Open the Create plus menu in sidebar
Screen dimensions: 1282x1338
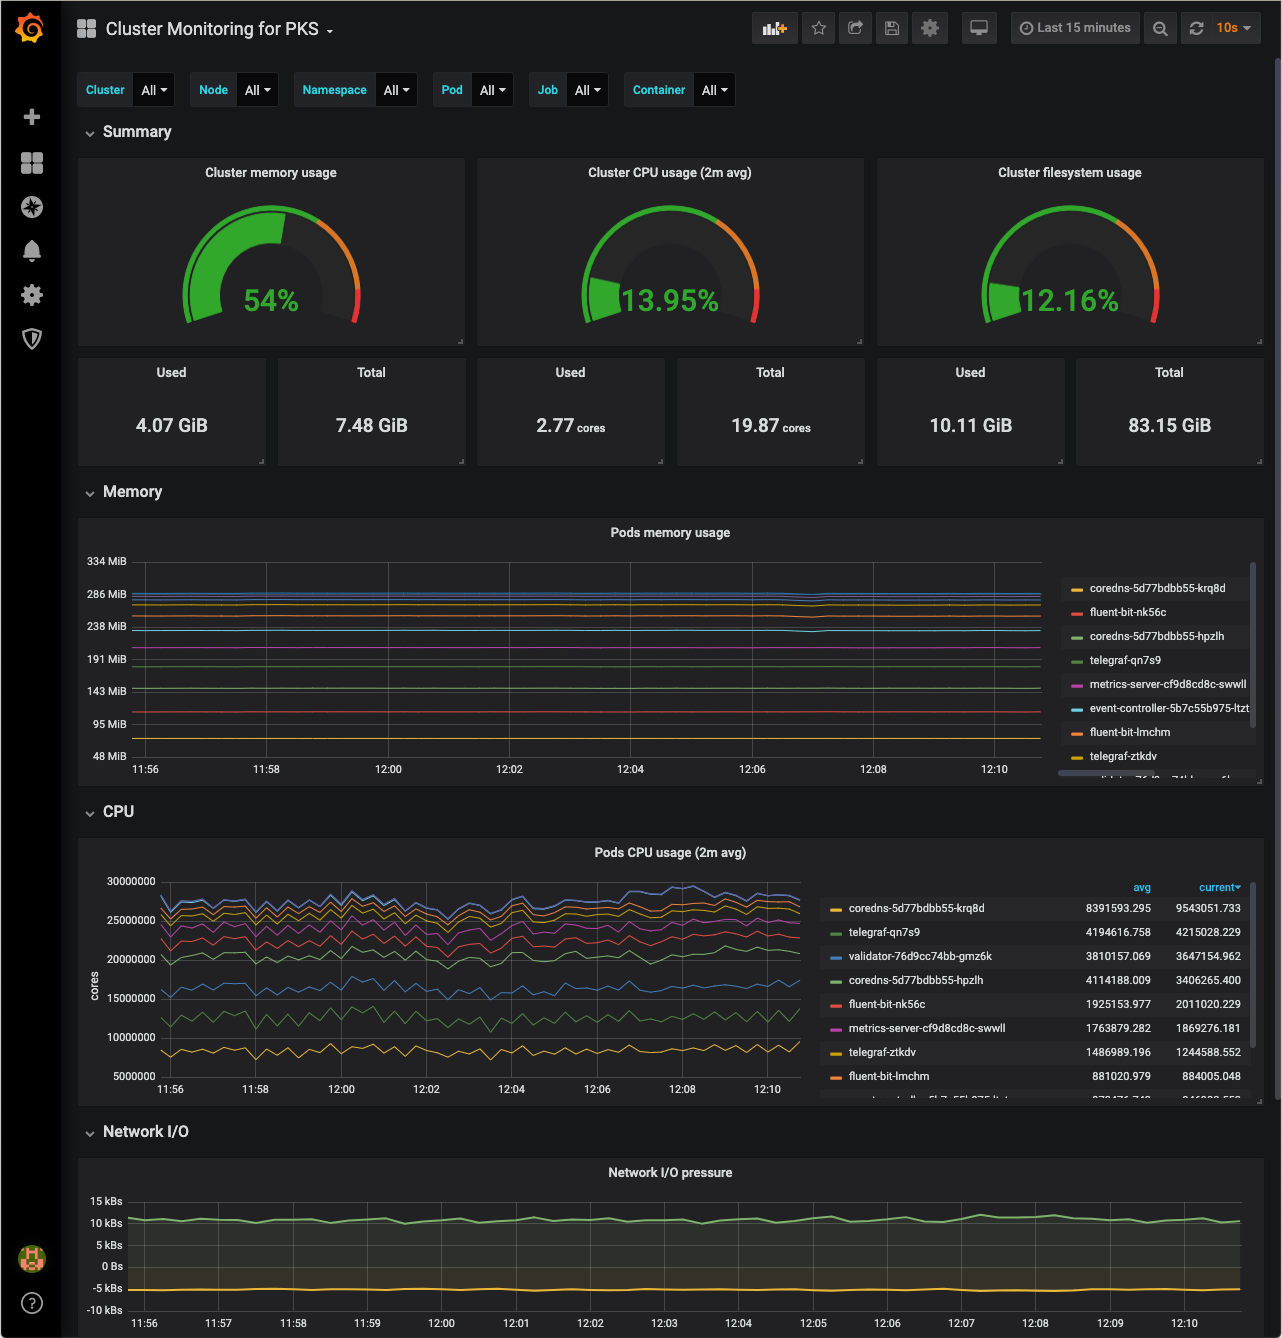[32, 117]
